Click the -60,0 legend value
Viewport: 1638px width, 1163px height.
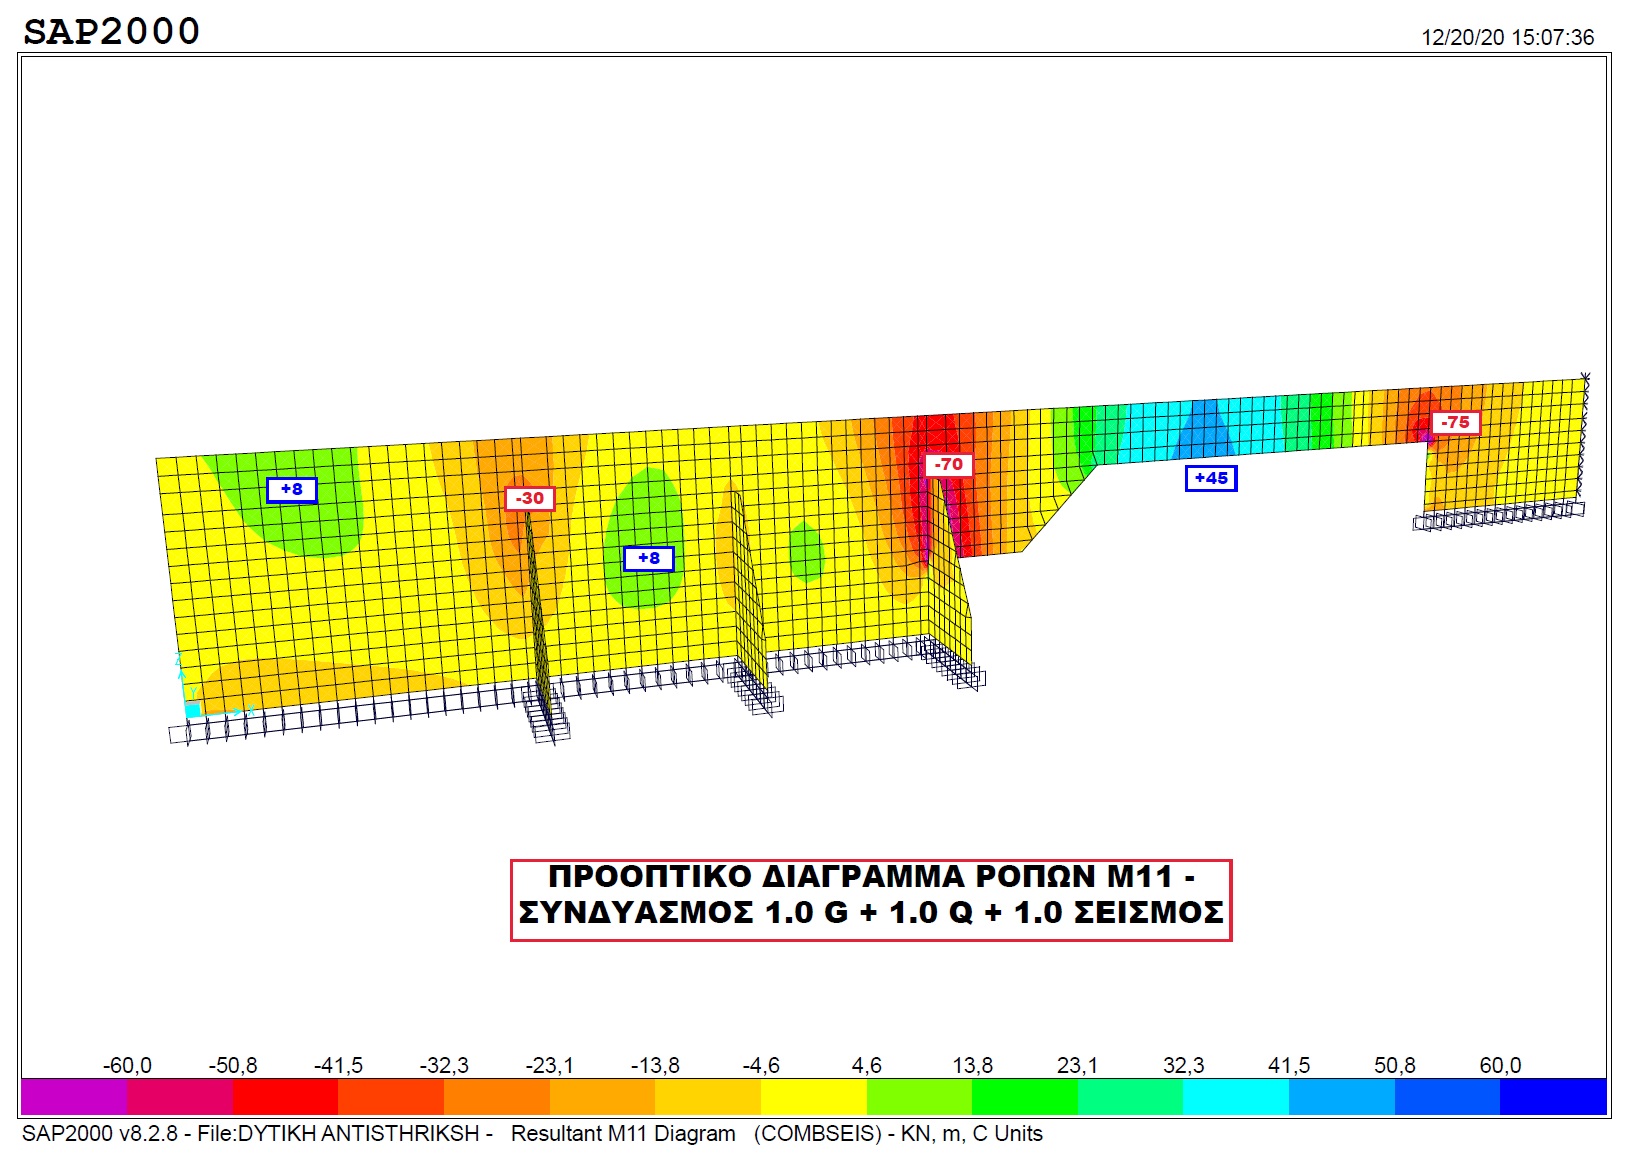pos(127,1066)
